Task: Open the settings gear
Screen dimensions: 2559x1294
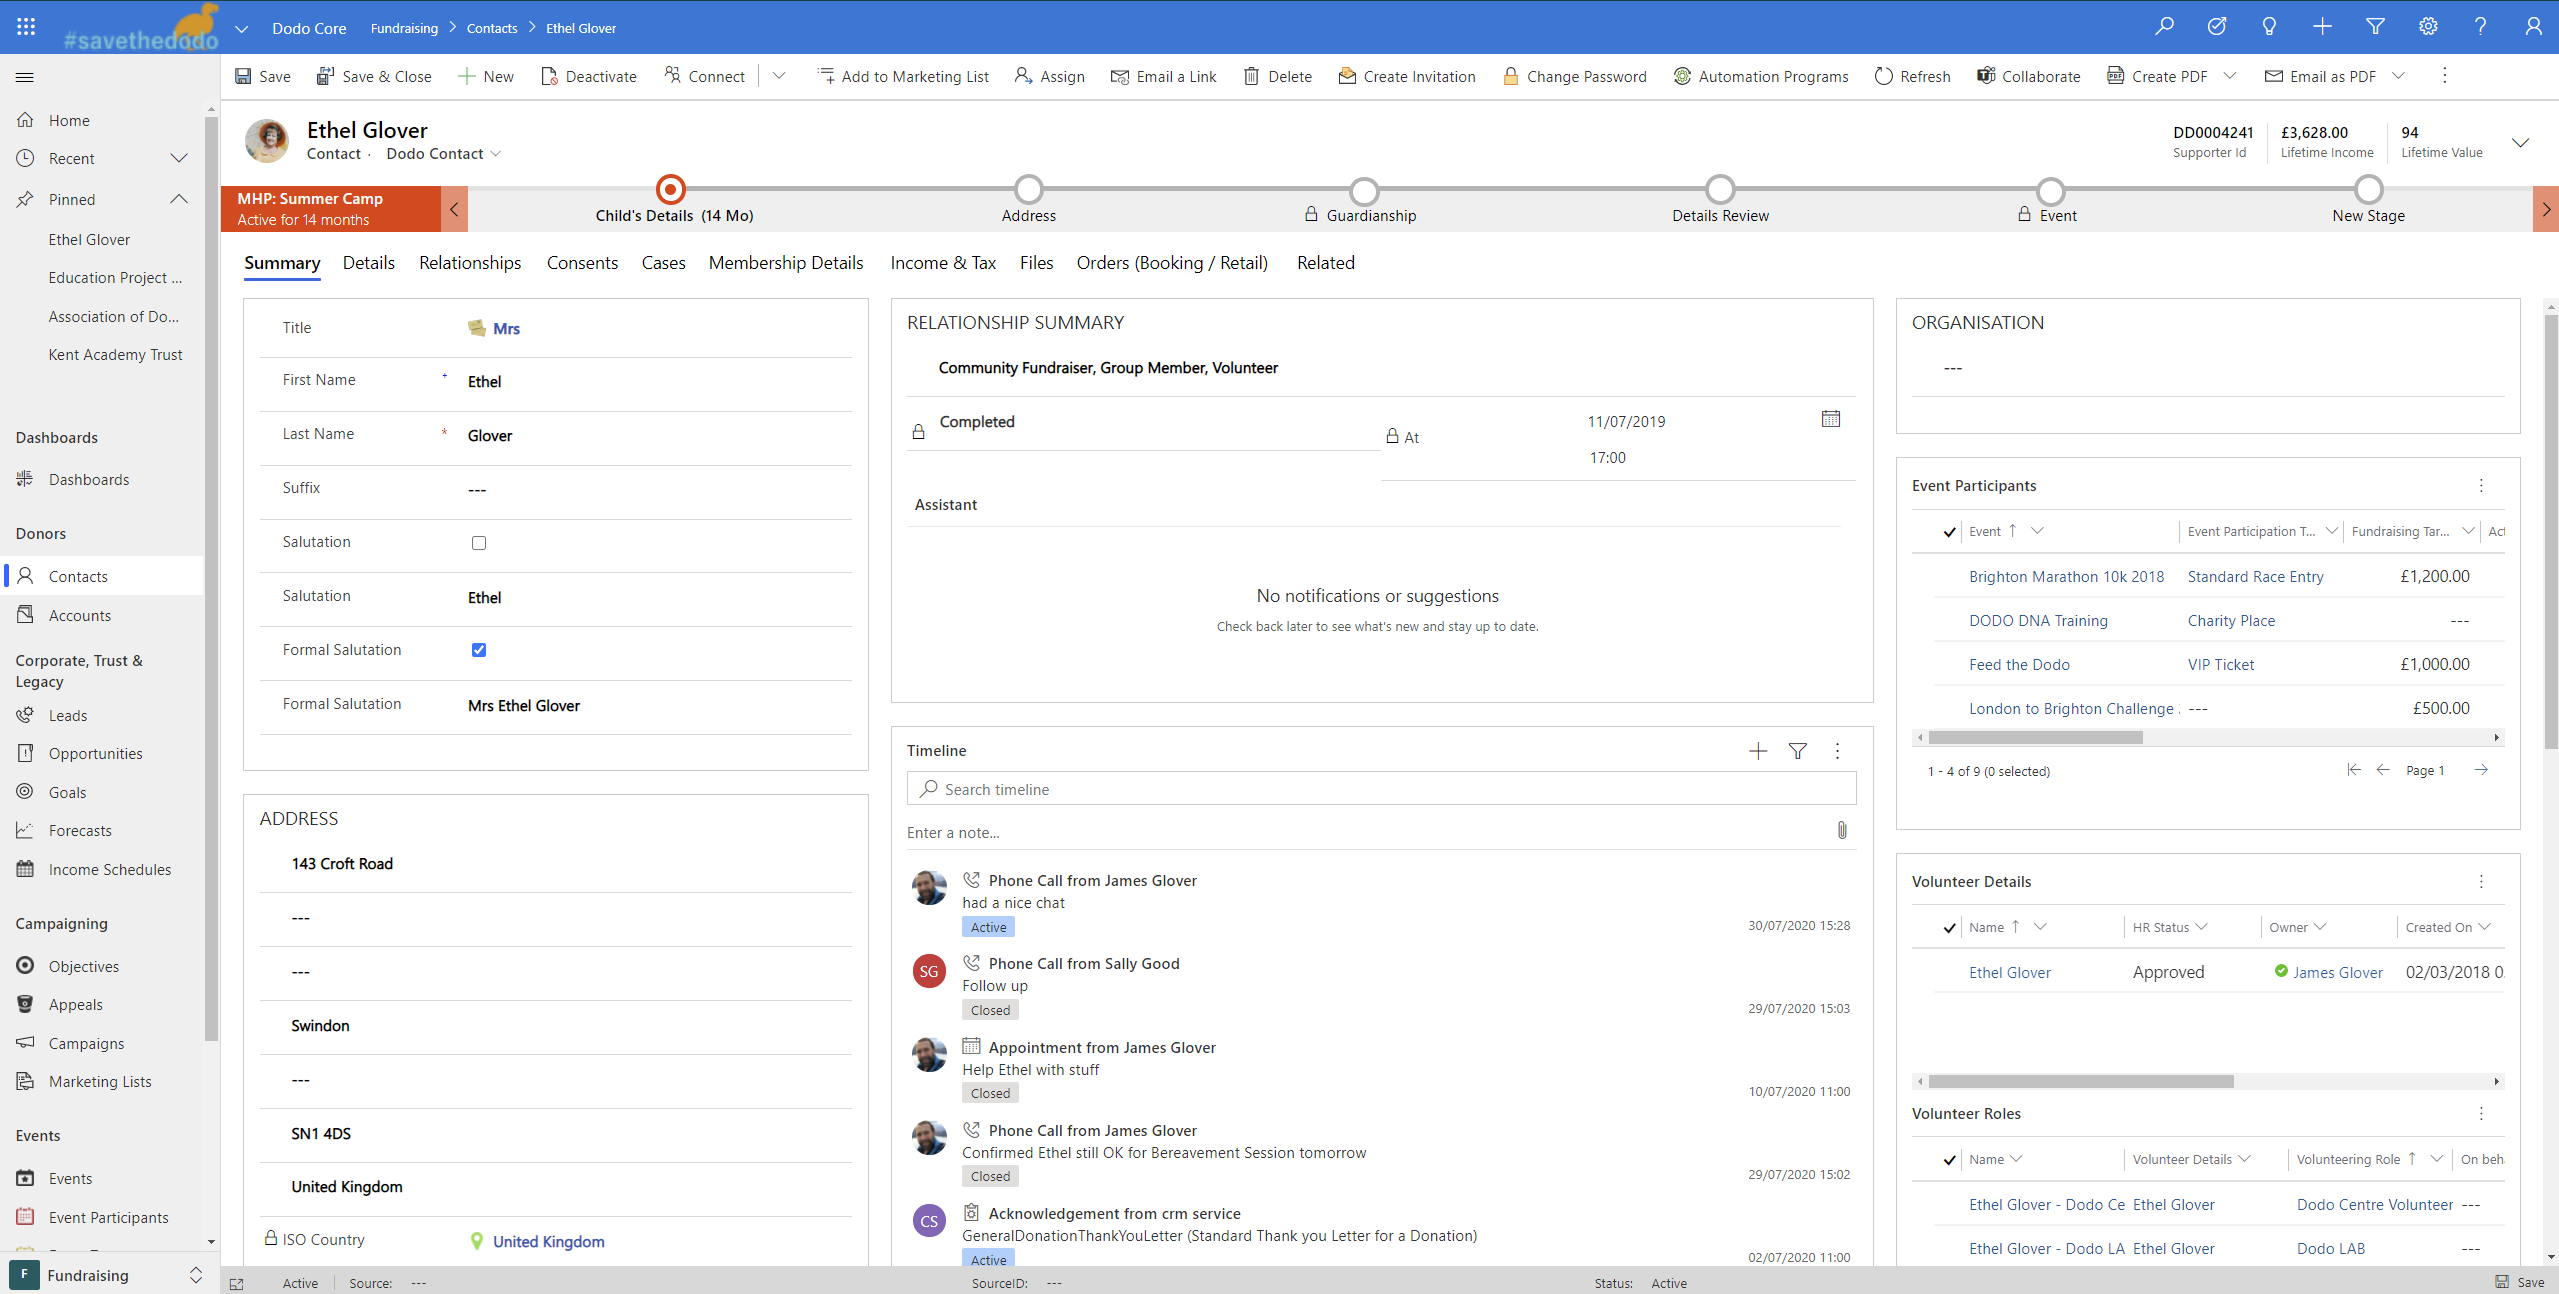Action: [x=2428, y=27]
